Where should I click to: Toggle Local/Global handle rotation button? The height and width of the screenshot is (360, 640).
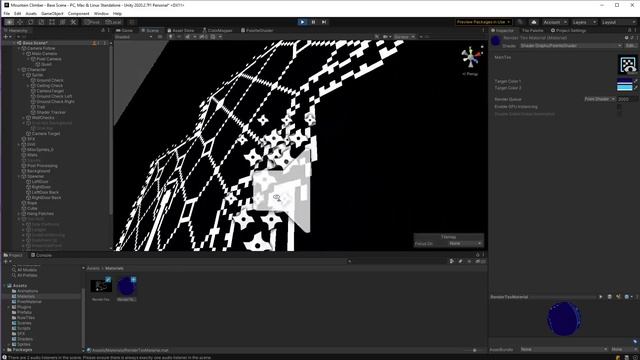click(x=113, y=22)
